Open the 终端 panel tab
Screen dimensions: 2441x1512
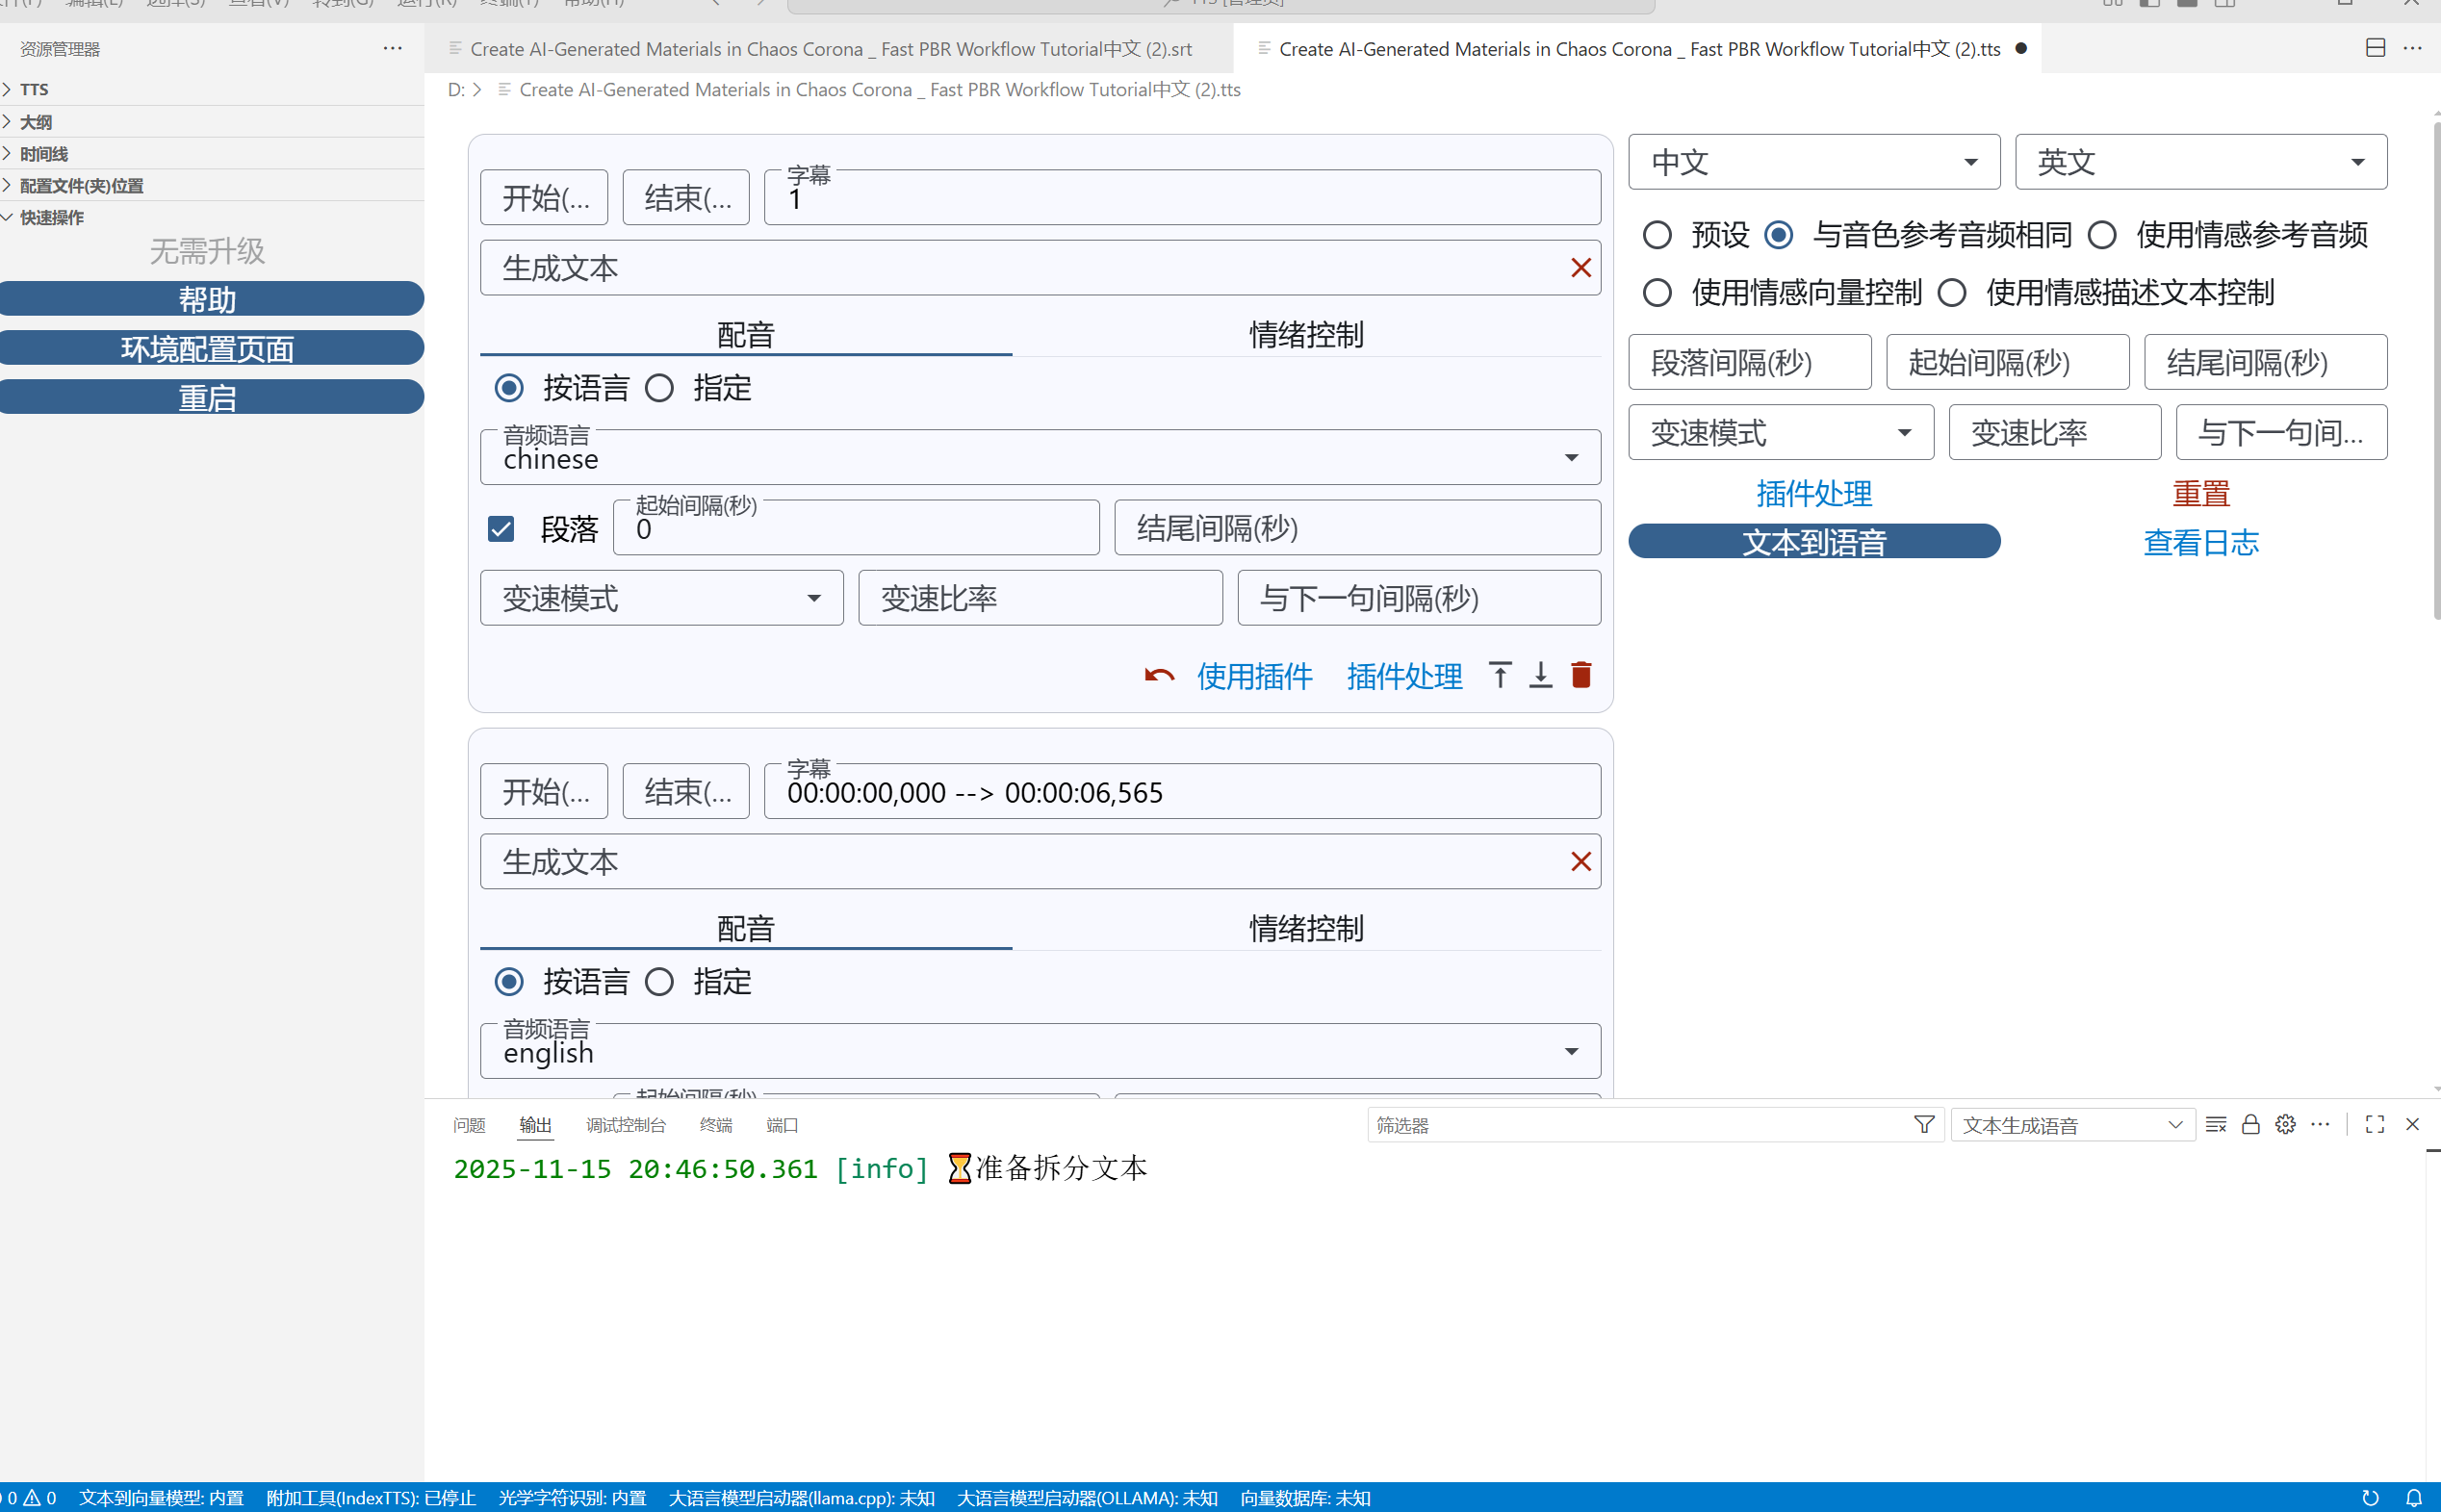[x=715, y=1125]
